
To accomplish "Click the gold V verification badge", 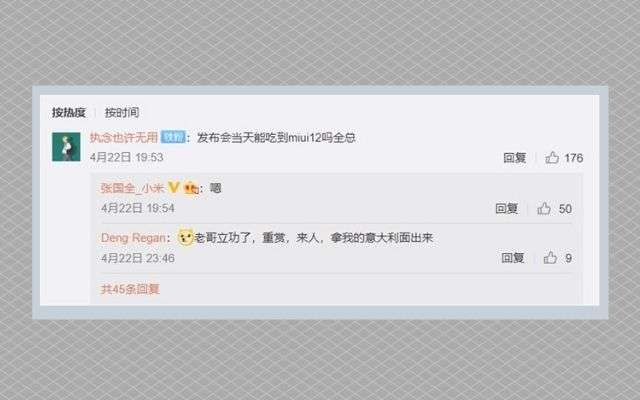I will 173,187.
